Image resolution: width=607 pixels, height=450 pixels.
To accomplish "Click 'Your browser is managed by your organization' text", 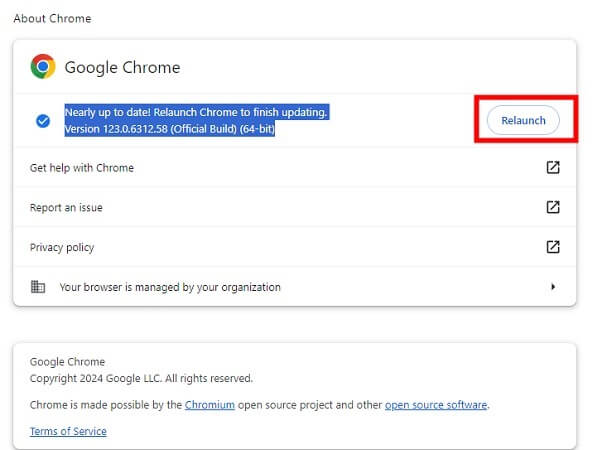I will tap(170, 287).
